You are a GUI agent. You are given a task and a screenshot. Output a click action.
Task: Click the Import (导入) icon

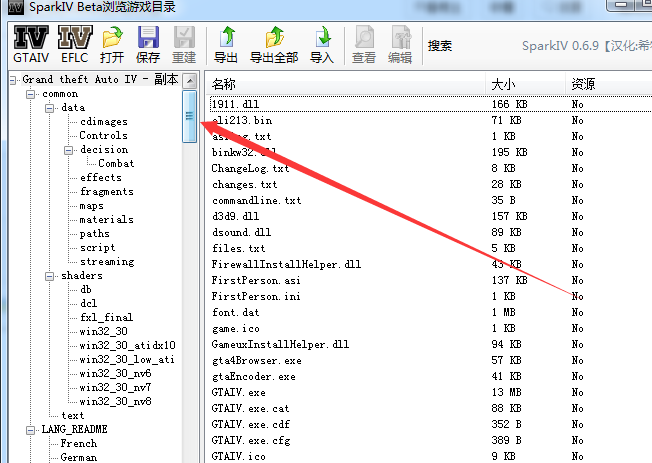[322, 38]
